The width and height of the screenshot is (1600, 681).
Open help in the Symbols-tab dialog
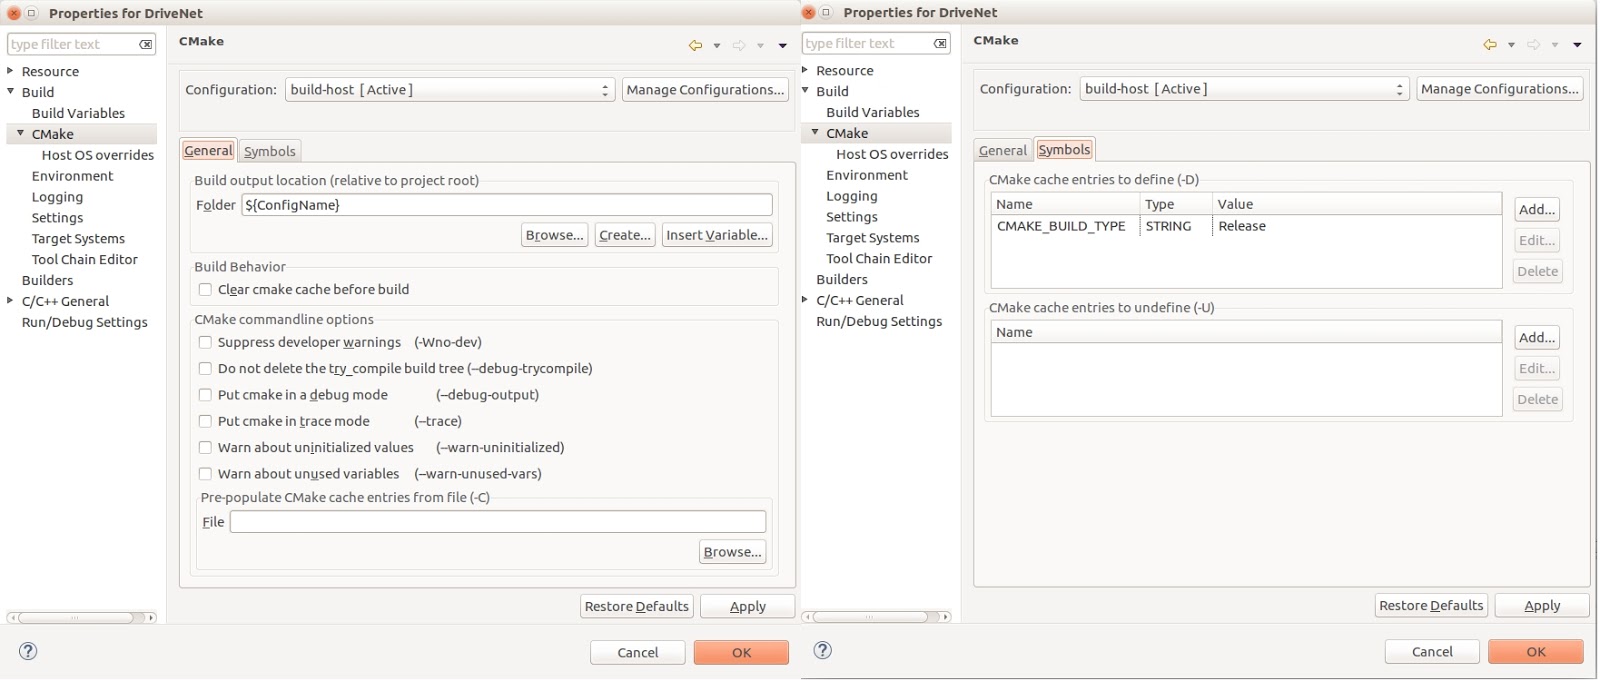[x=823, y=650]
